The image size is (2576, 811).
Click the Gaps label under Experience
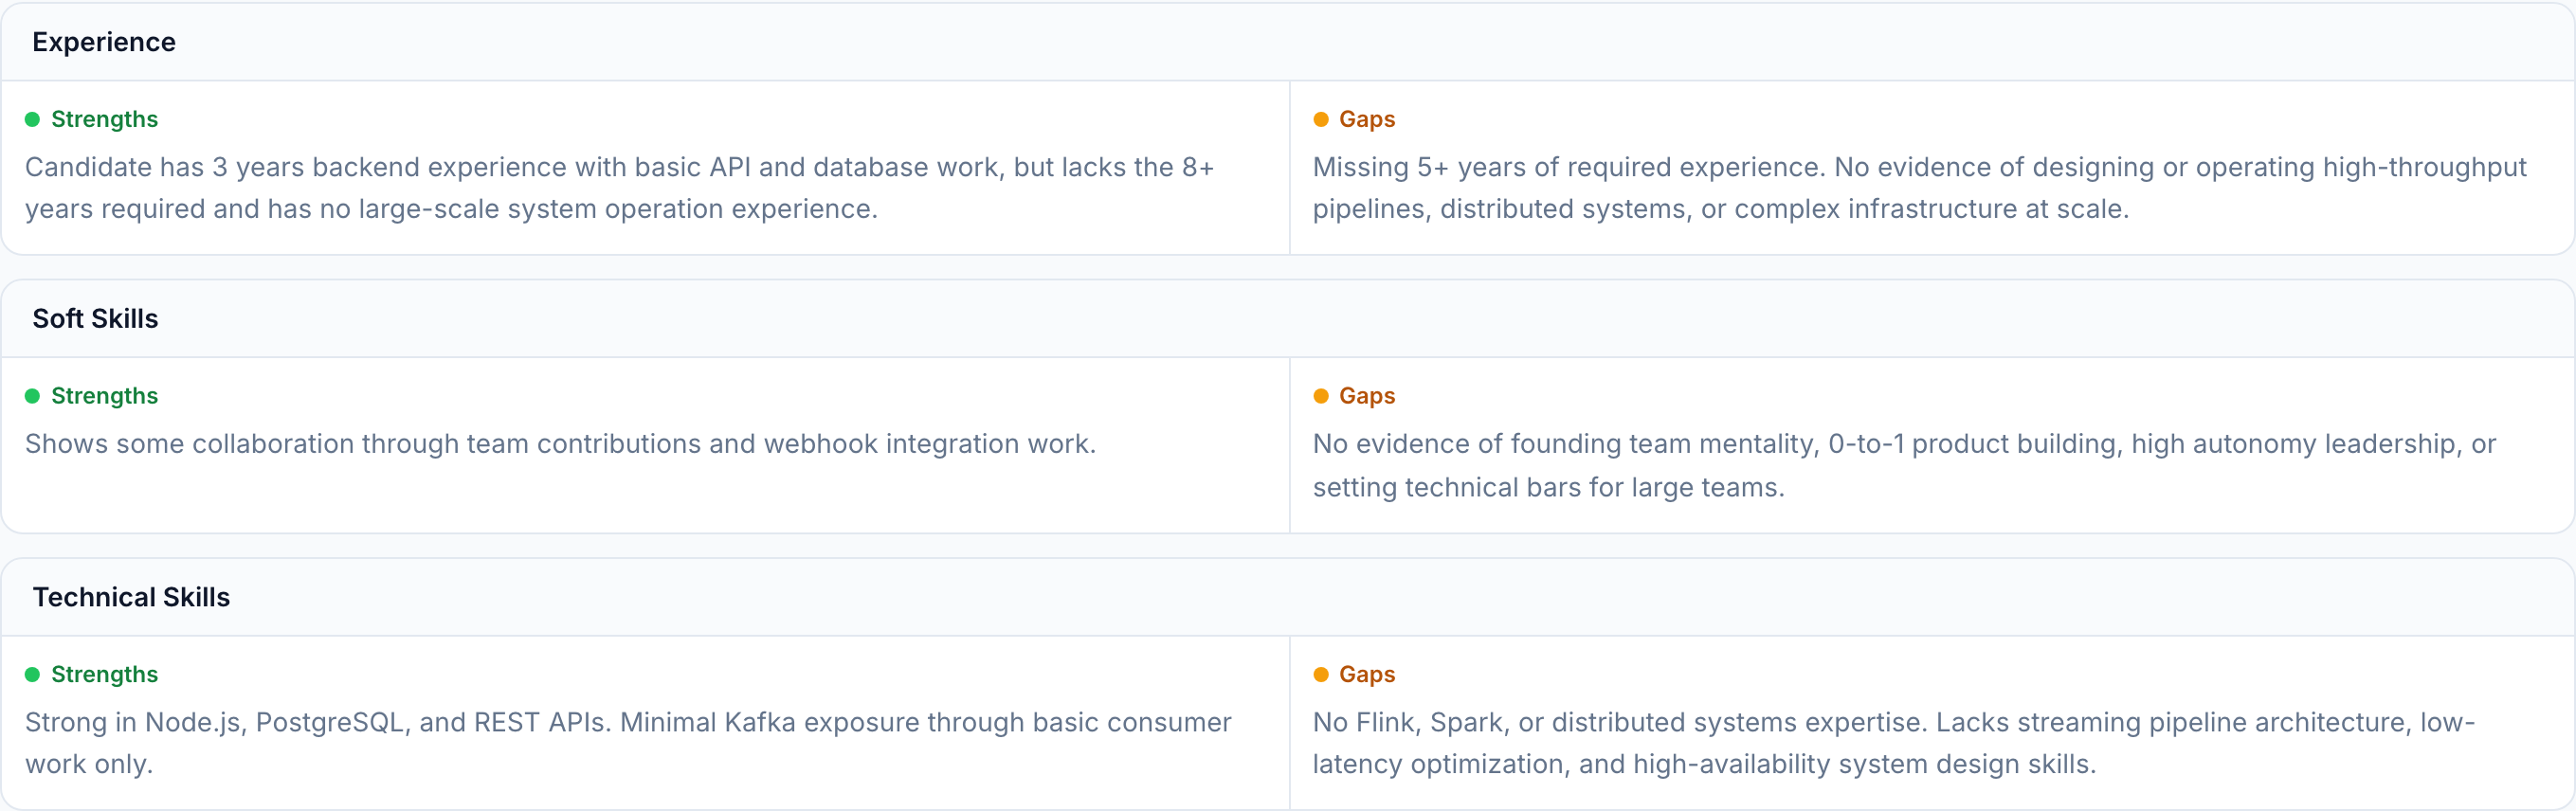(x=1366, y=120)
